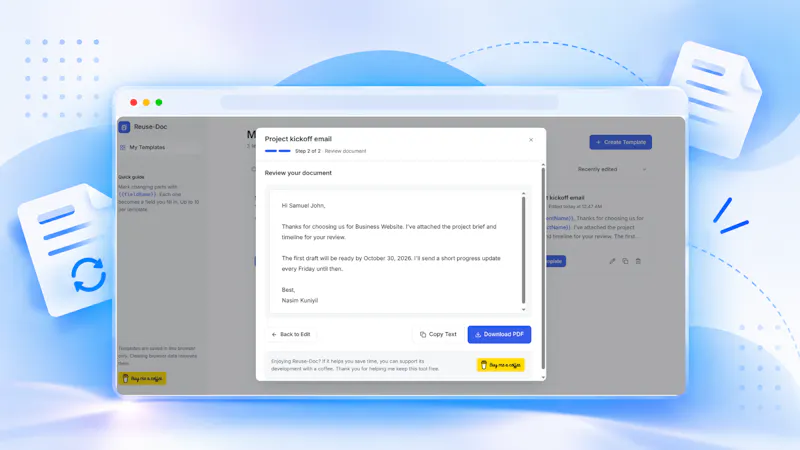Click the 'Best,' closing line
Viewport: 800px width, 450px height.
288,290
